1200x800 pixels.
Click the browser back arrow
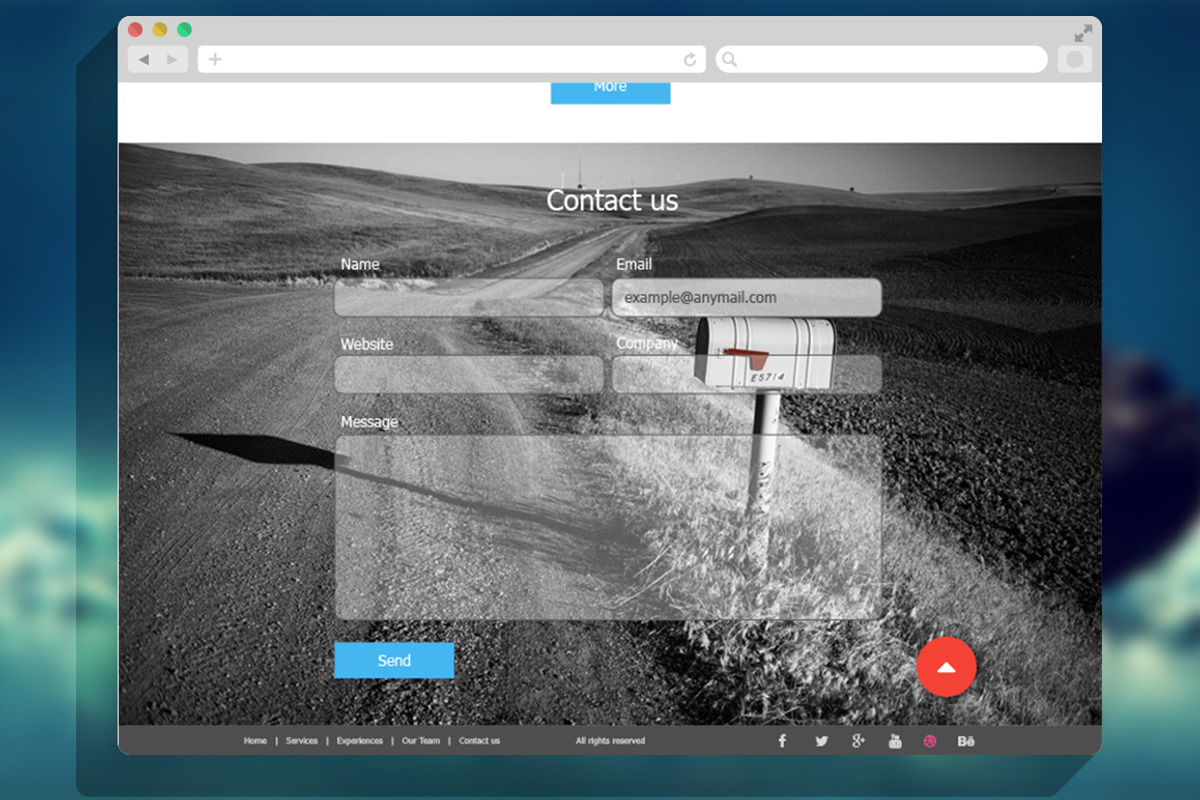[x=143, y=60]
